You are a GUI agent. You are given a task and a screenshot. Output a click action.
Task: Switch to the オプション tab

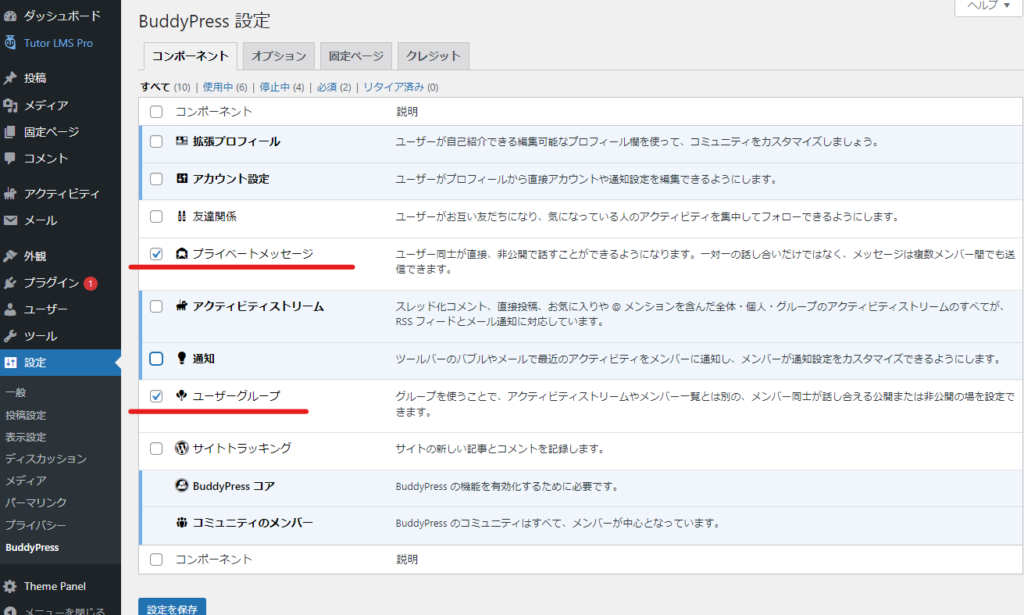tap(279, 56)
